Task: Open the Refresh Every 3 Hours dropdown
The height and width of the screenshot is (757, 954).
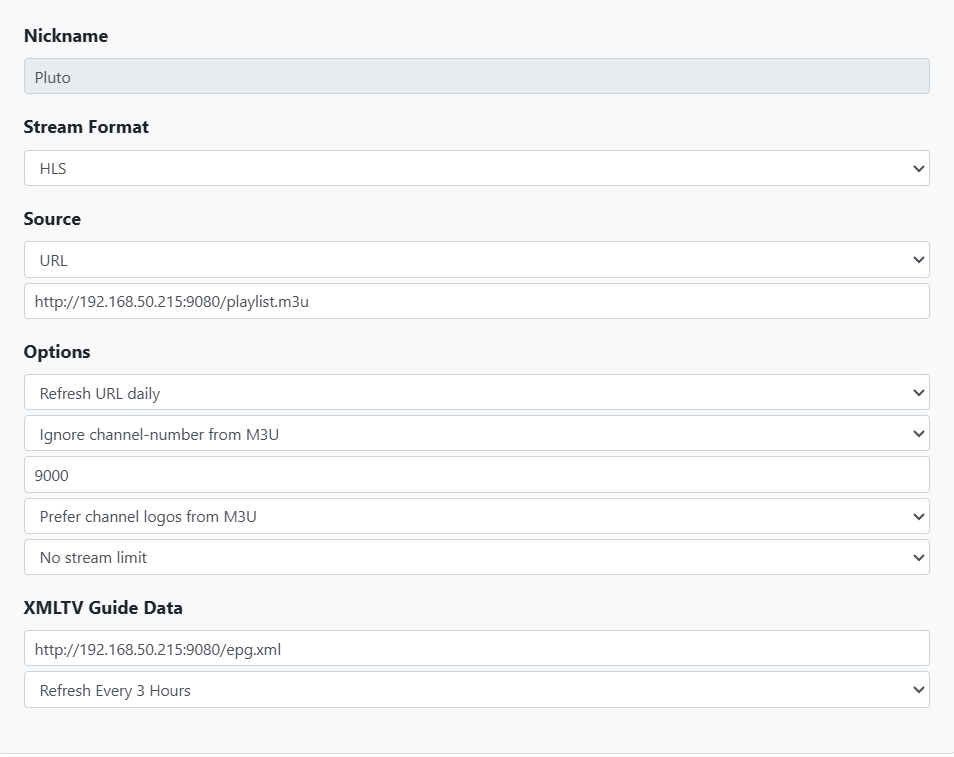Action: point(476,690)
